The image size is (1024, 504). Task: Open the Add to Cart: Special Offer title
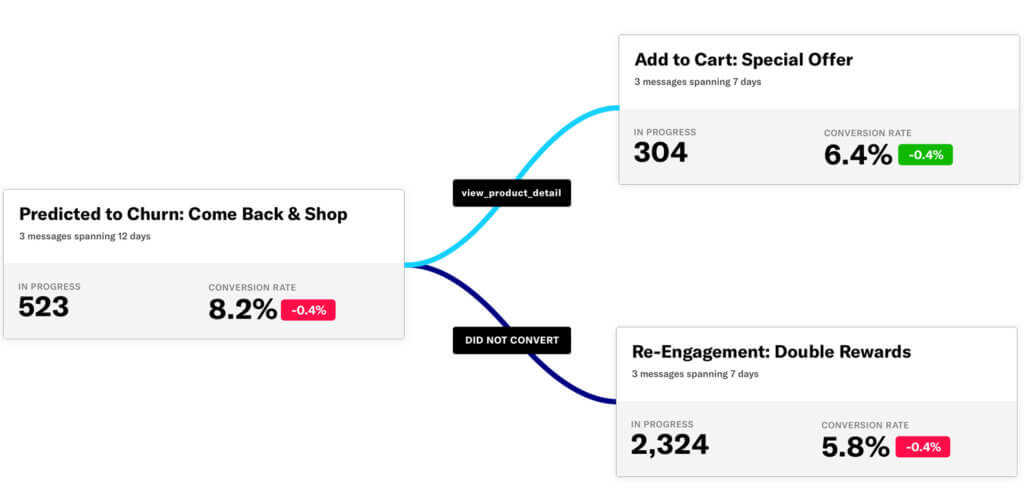pyautogui.click(x=743, y=60)
